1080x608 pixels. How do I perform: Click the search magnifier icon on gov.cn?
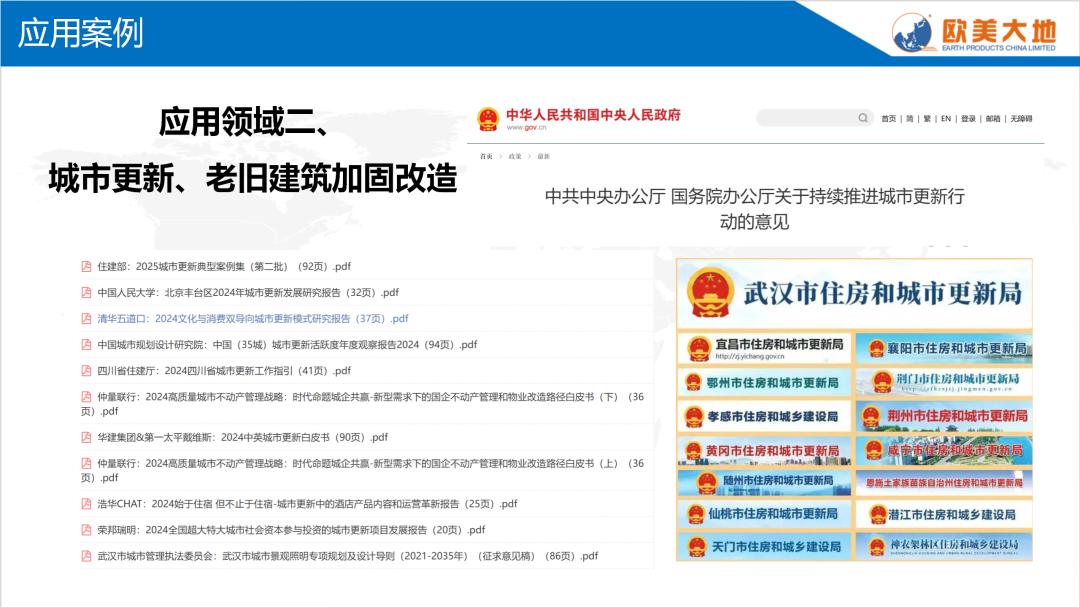[x=863, y=118]
